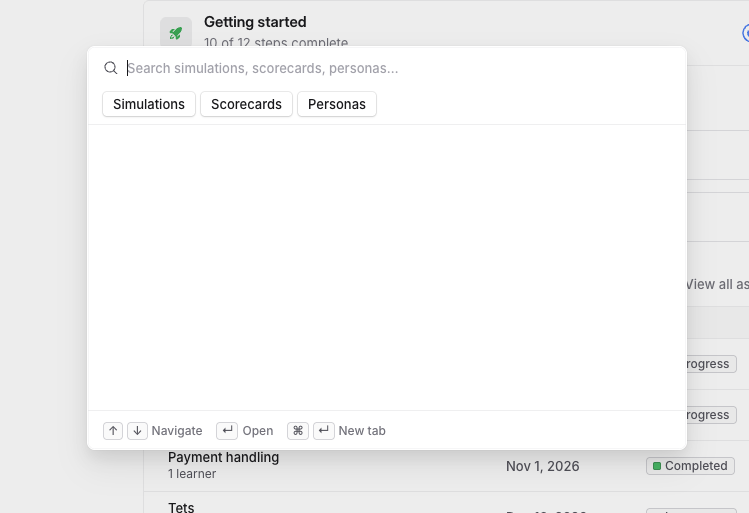Click the Enter key icon beside New tab
The image size is (749, 513).
(x=324, y=431)
